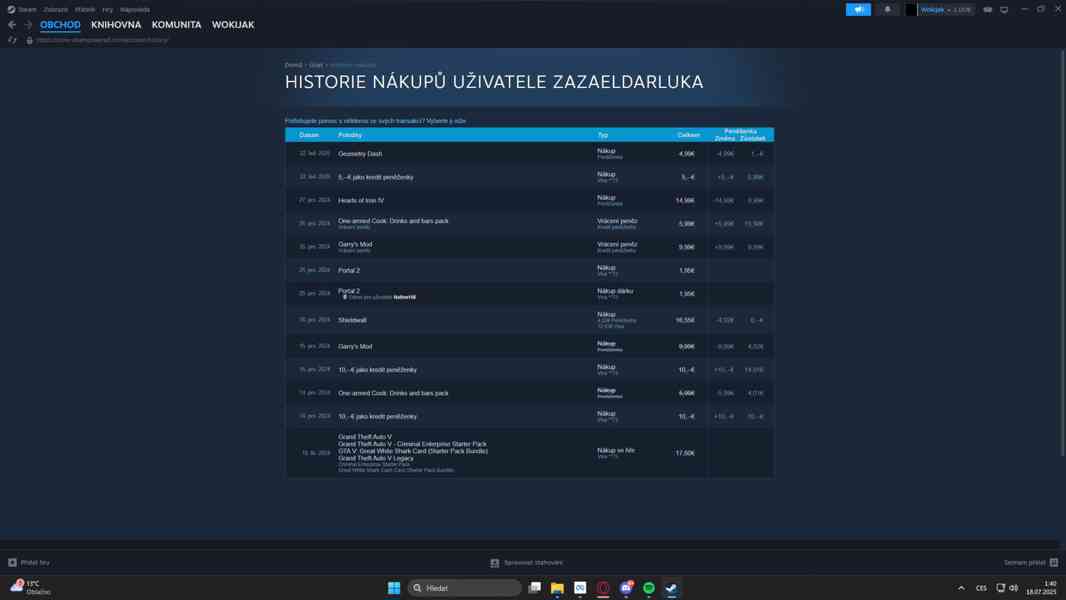Open the One-armed Cook refund transaction
The height and width of the screenshot is (600, 1066).
click(x=529, y=224)
